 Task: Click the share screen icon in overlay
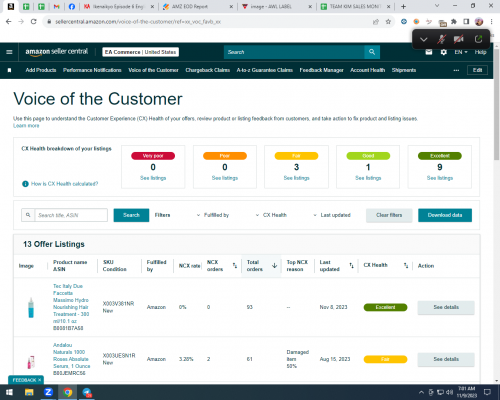478,39
